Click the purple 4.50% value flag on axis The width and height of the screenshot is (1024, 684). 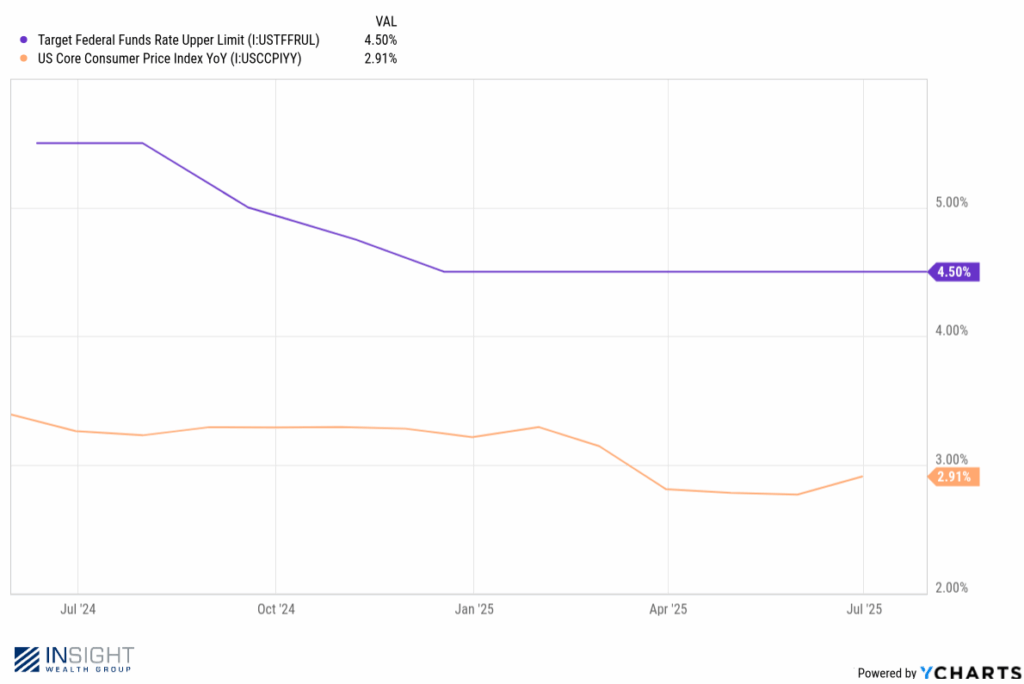coord(954,272)
